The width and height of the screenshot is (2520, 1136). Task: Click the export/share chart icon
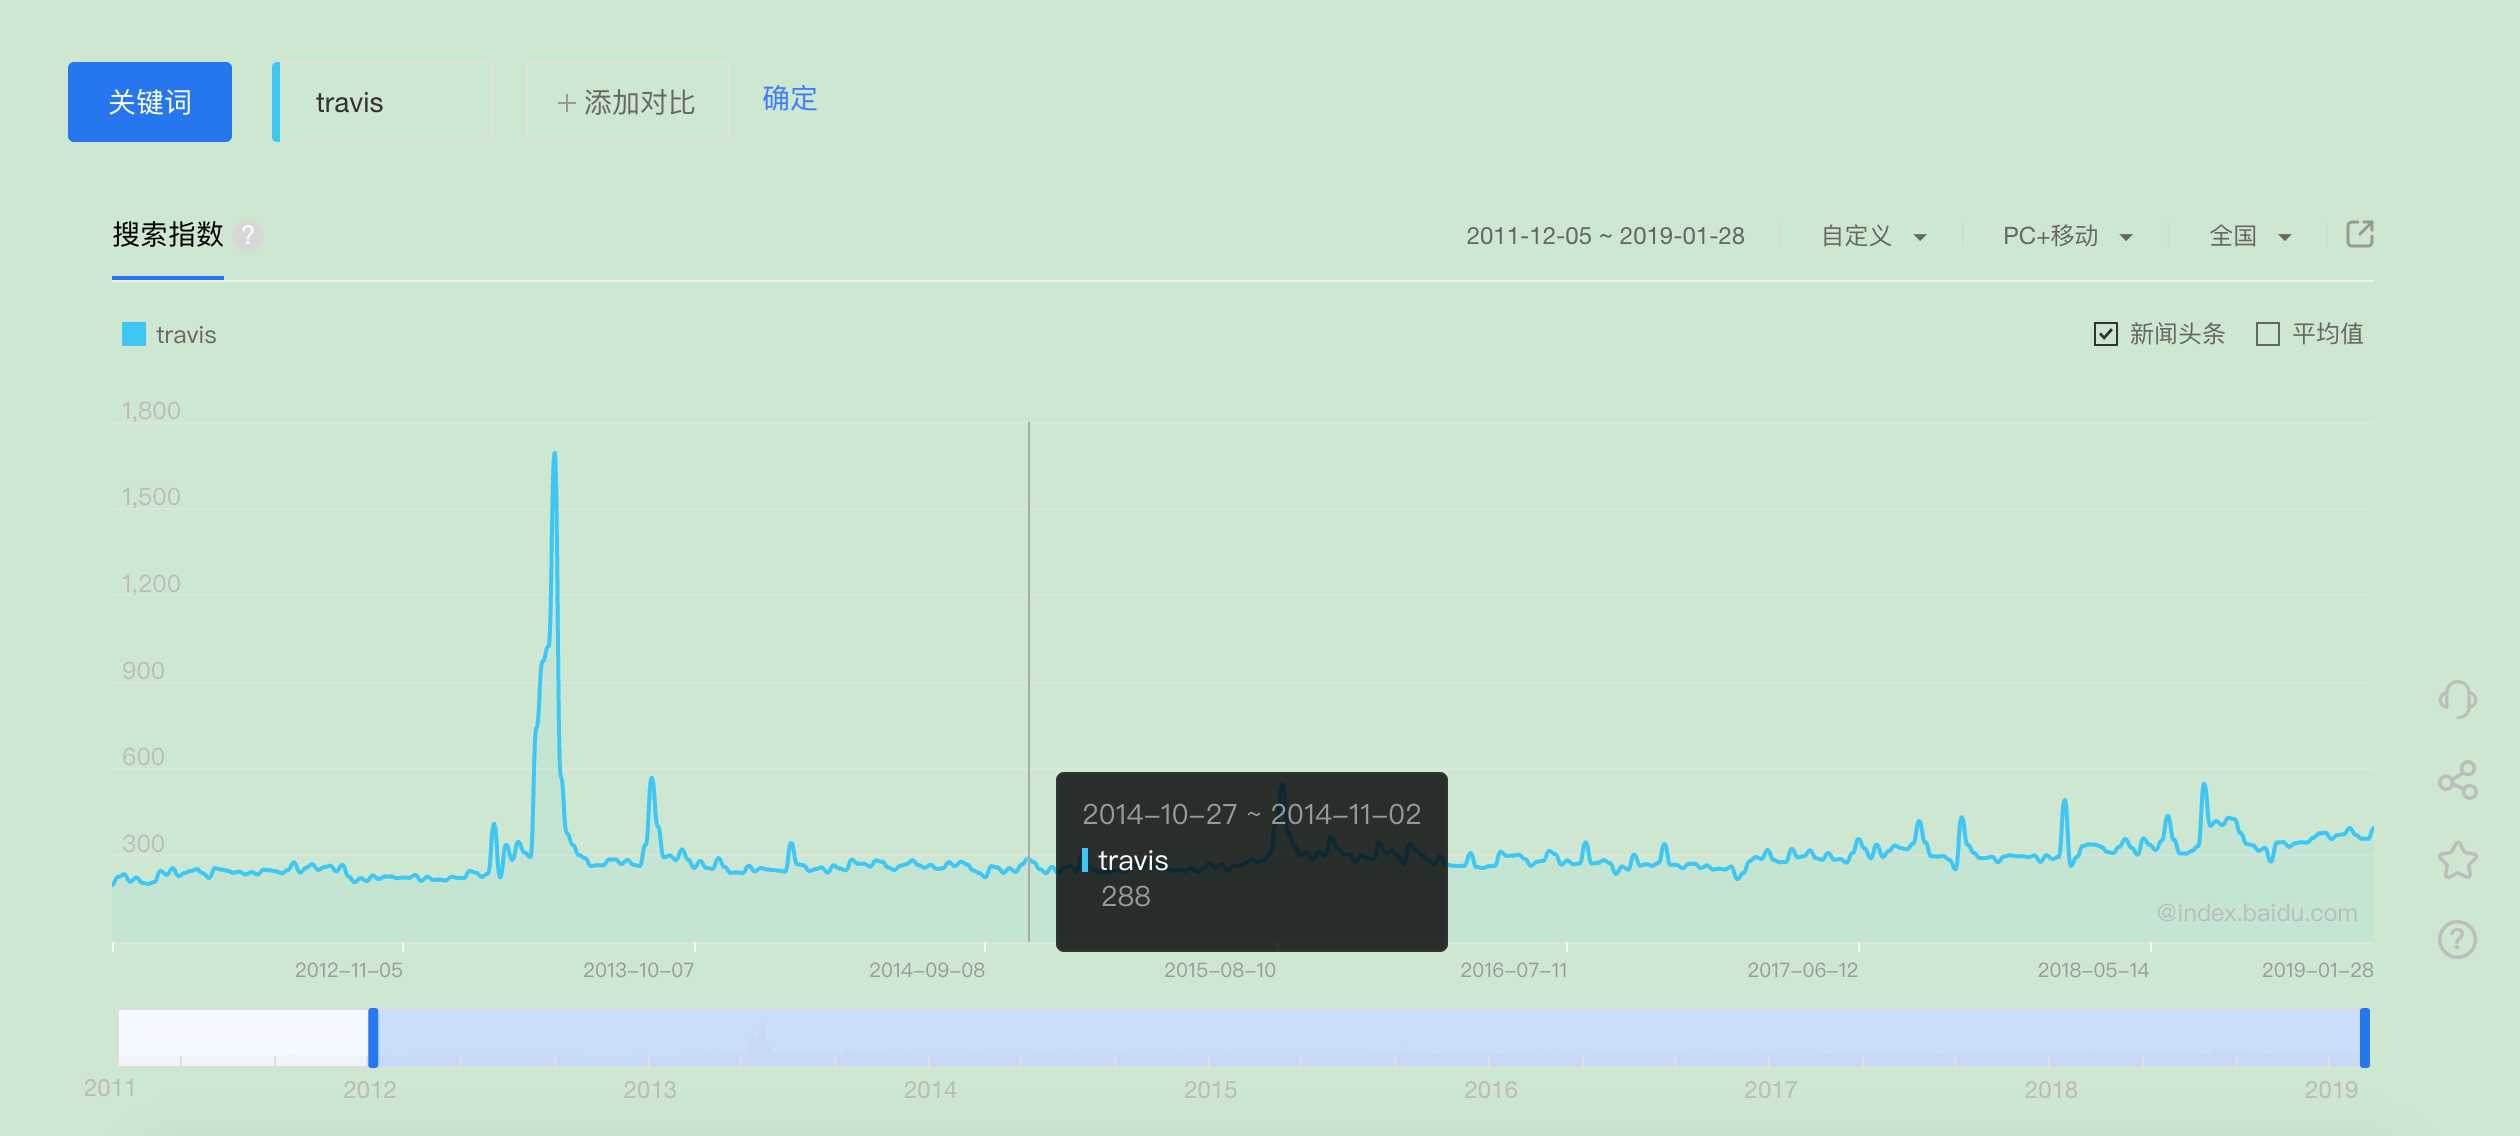pyautogui.click(x=2359, y=234)
